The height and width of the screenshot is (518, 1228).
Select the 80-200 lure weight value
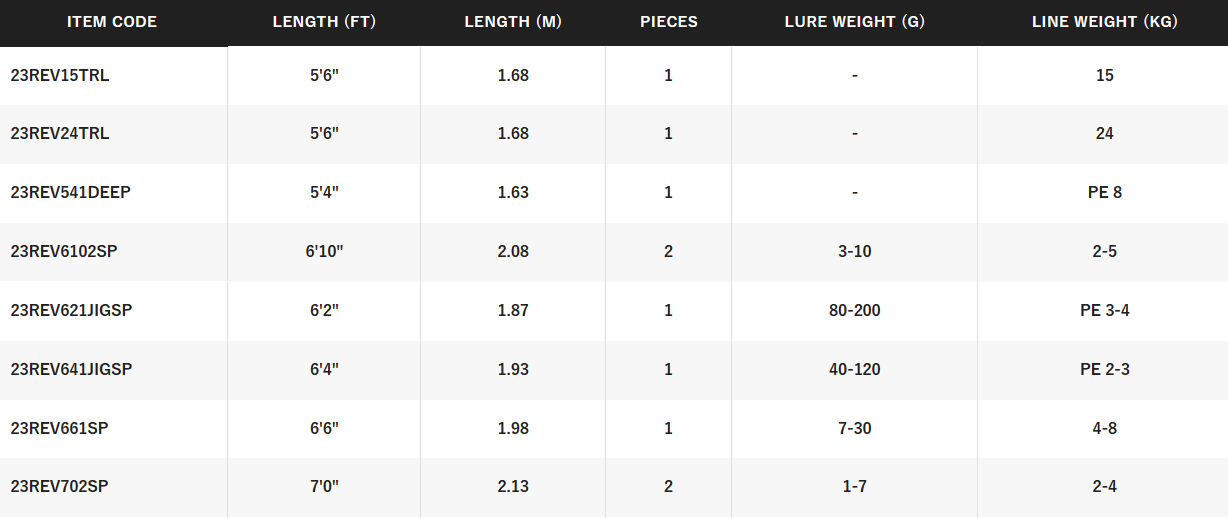click(855, 311)
